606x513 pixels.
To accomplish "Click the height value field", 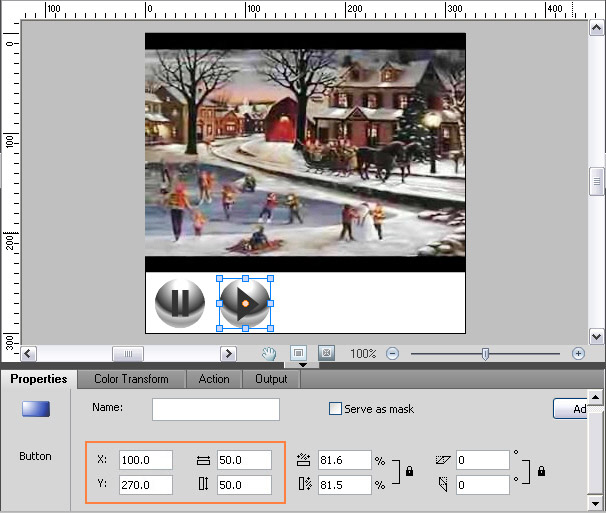I will pyautogui.click(x=244, y=485).
